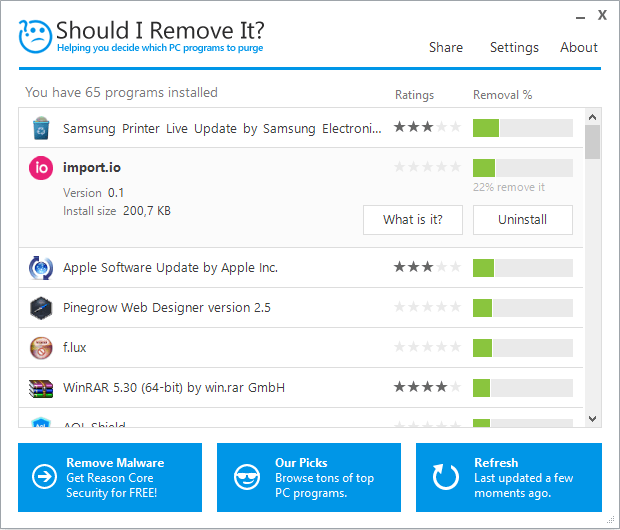This screenshot has width=620, height=530.
Task: Minimize the Should I Remove It window
Action: coord(580,17)
